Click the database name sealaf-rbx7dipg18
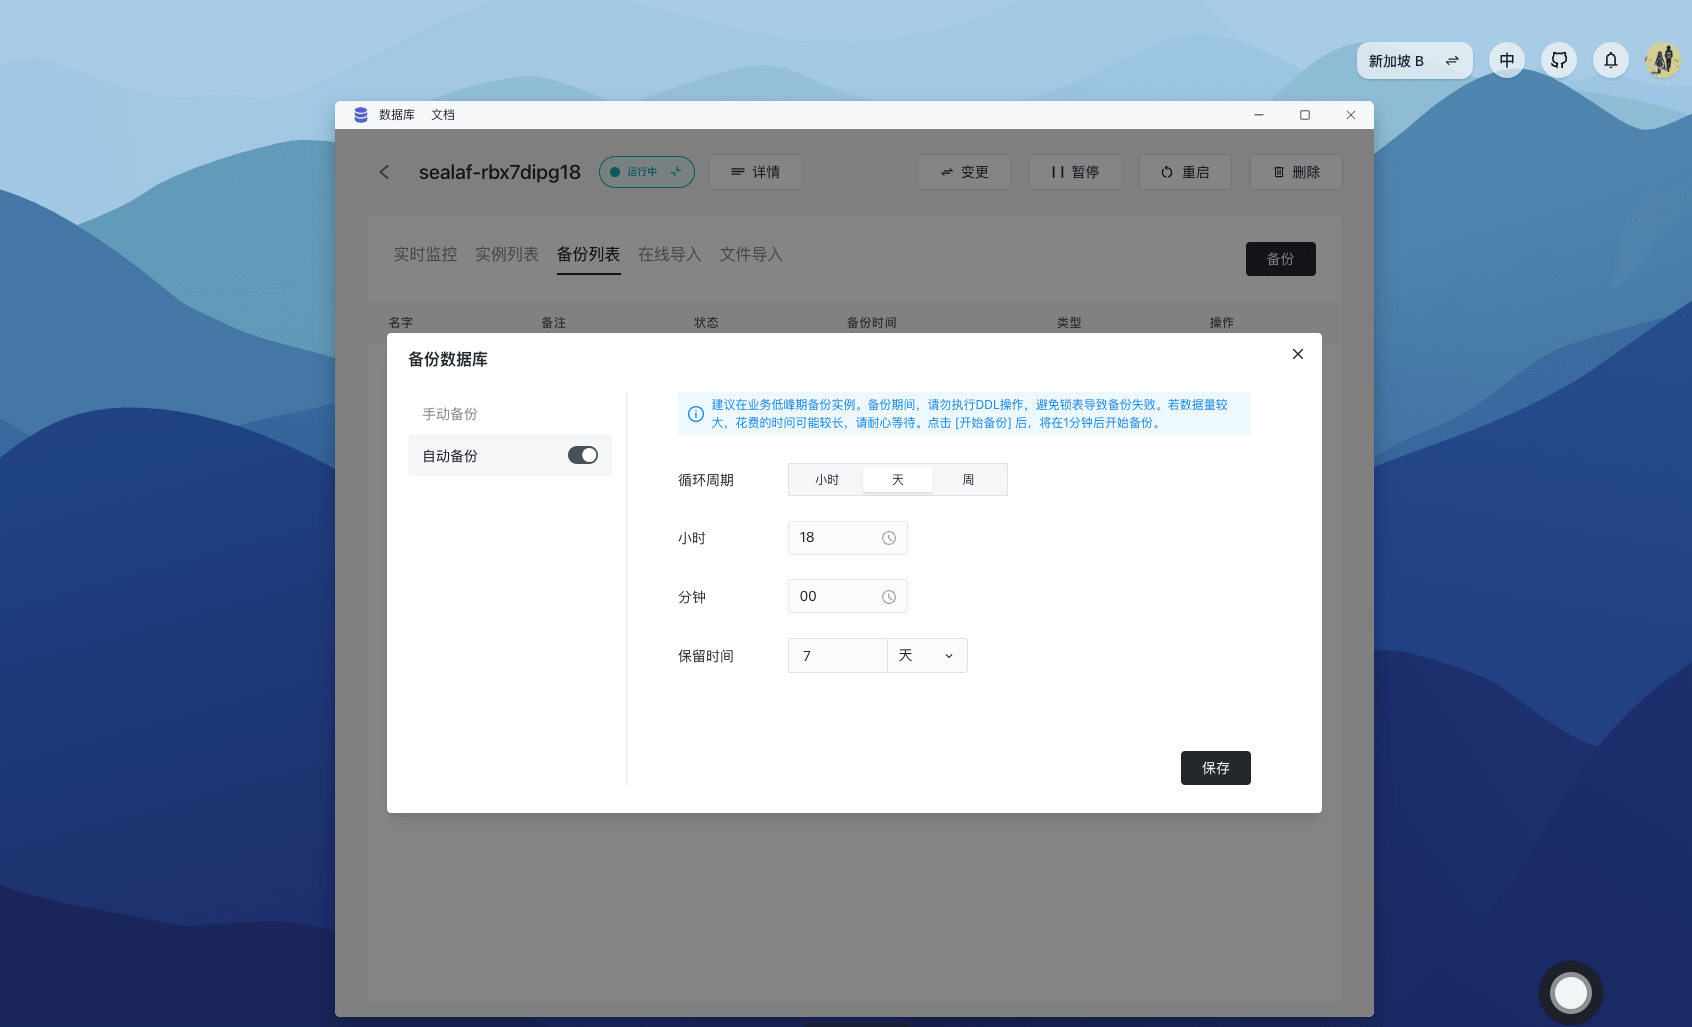 click(x=500, y=172)
